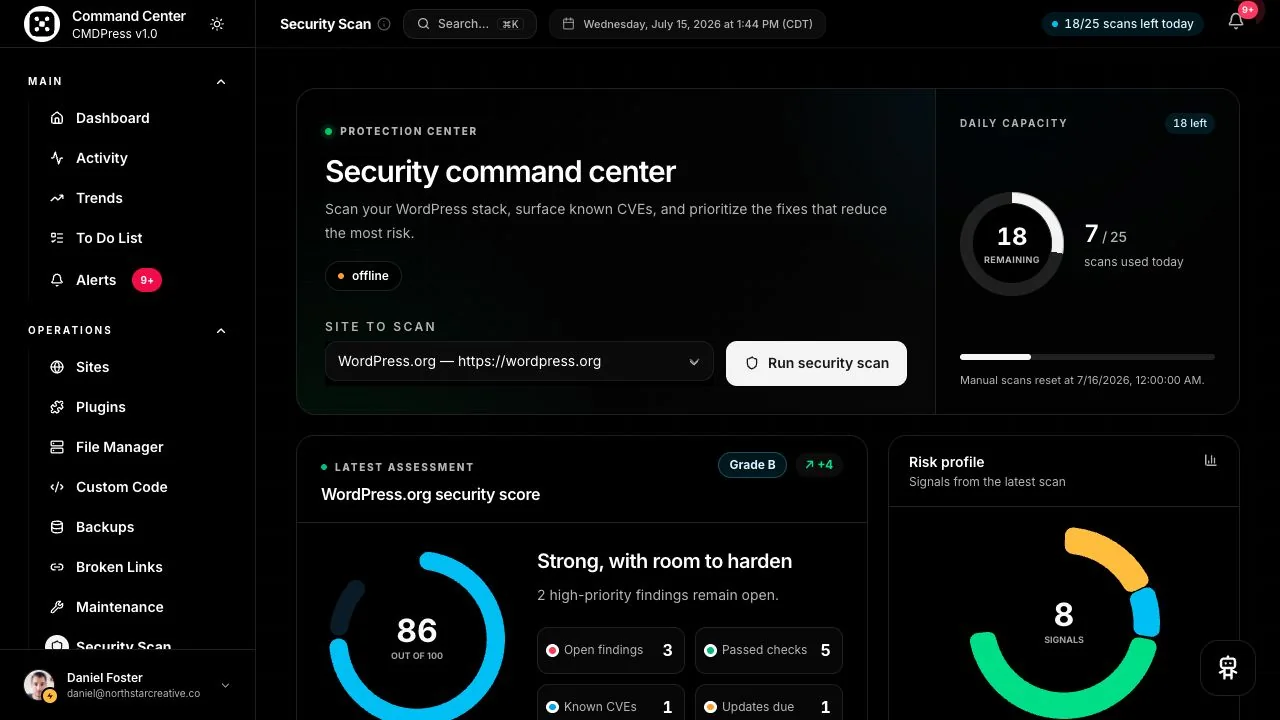Click the 18/25 scans left today badge
This screenshot has height=720, width=1280.
(x=1122, y=24)
